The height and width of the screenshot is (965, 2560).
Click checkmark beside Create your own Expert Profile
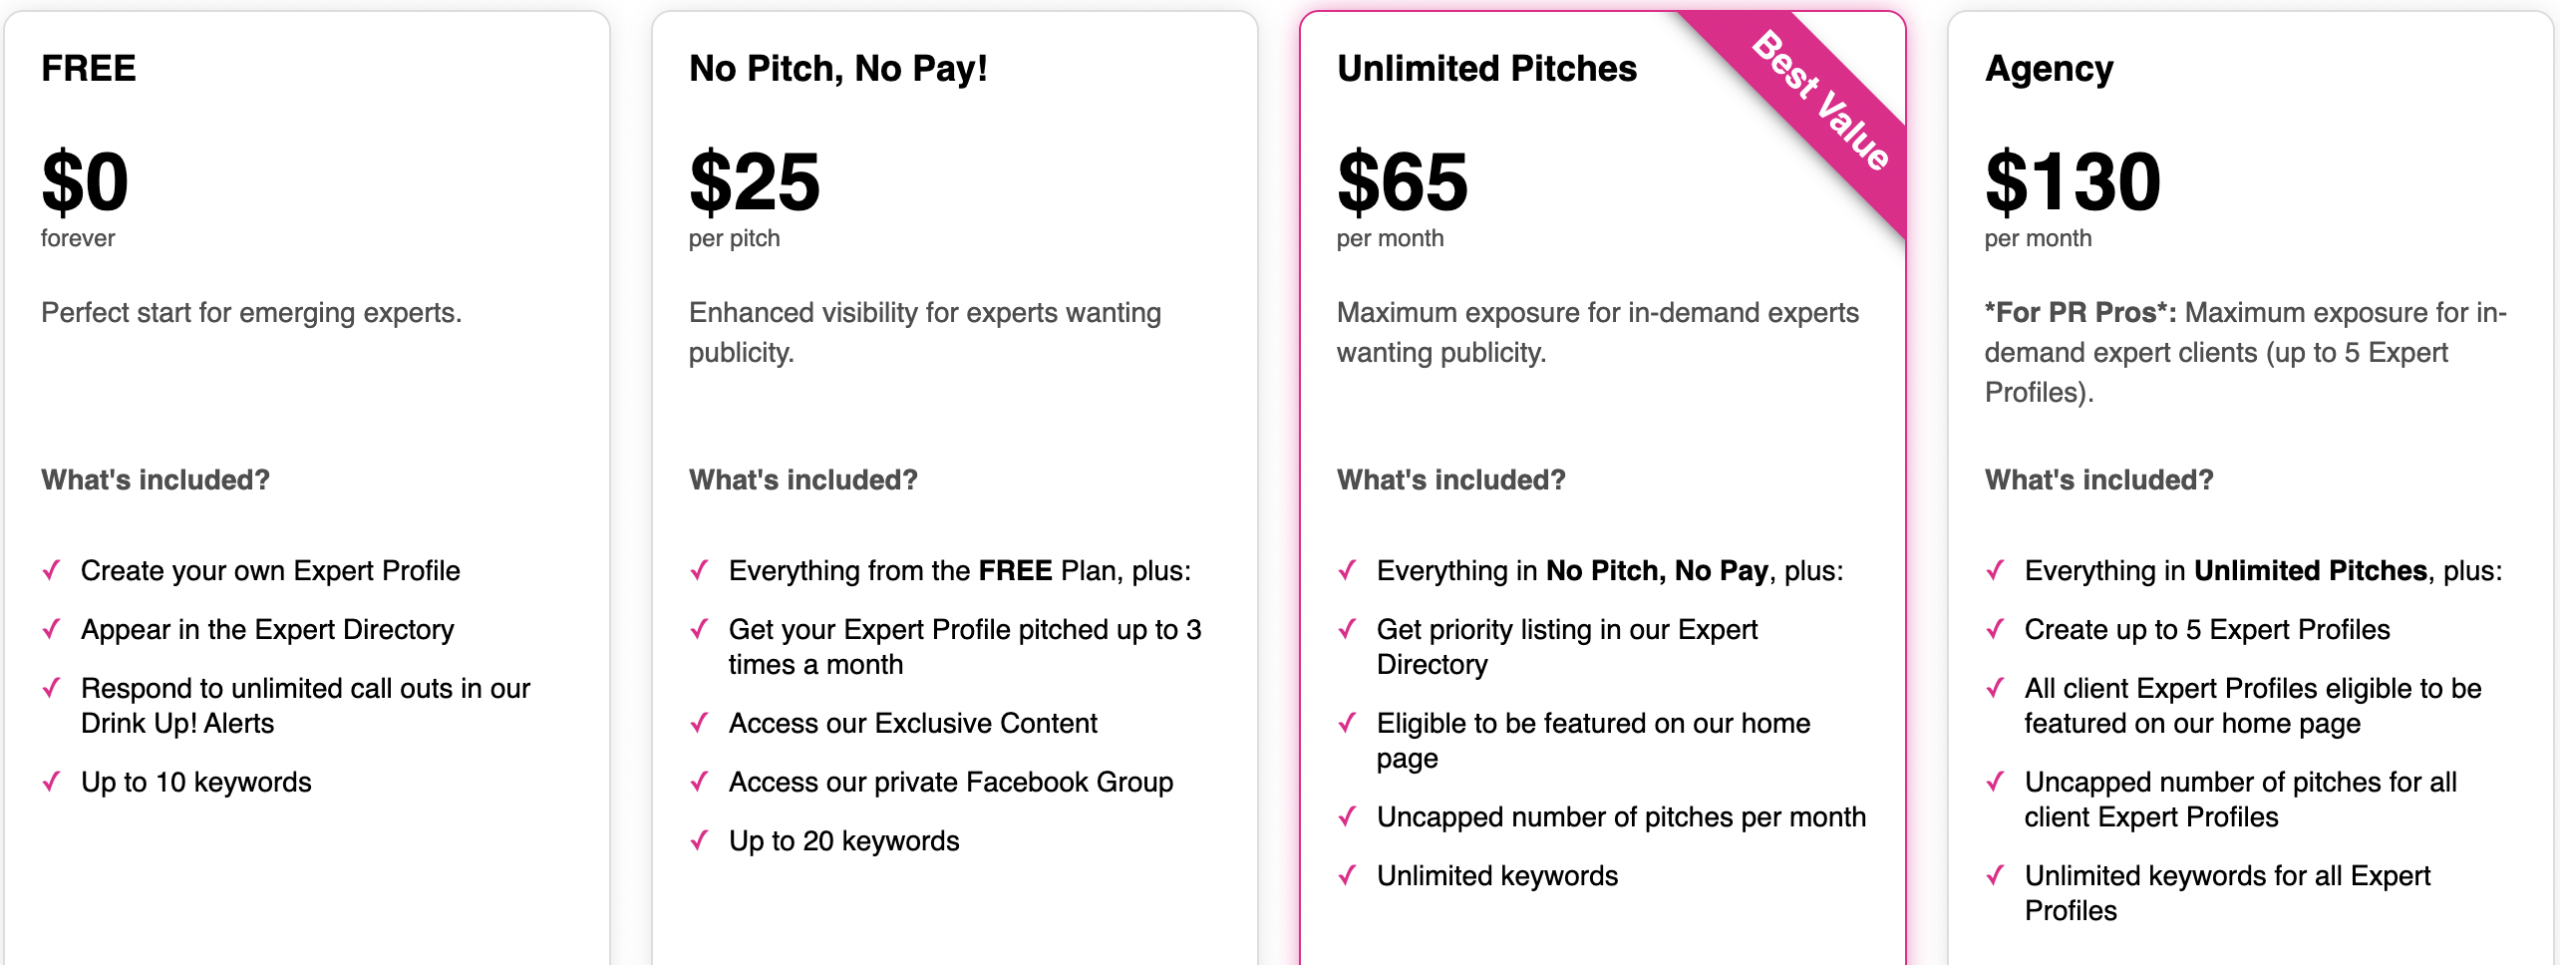pos(52,571)
